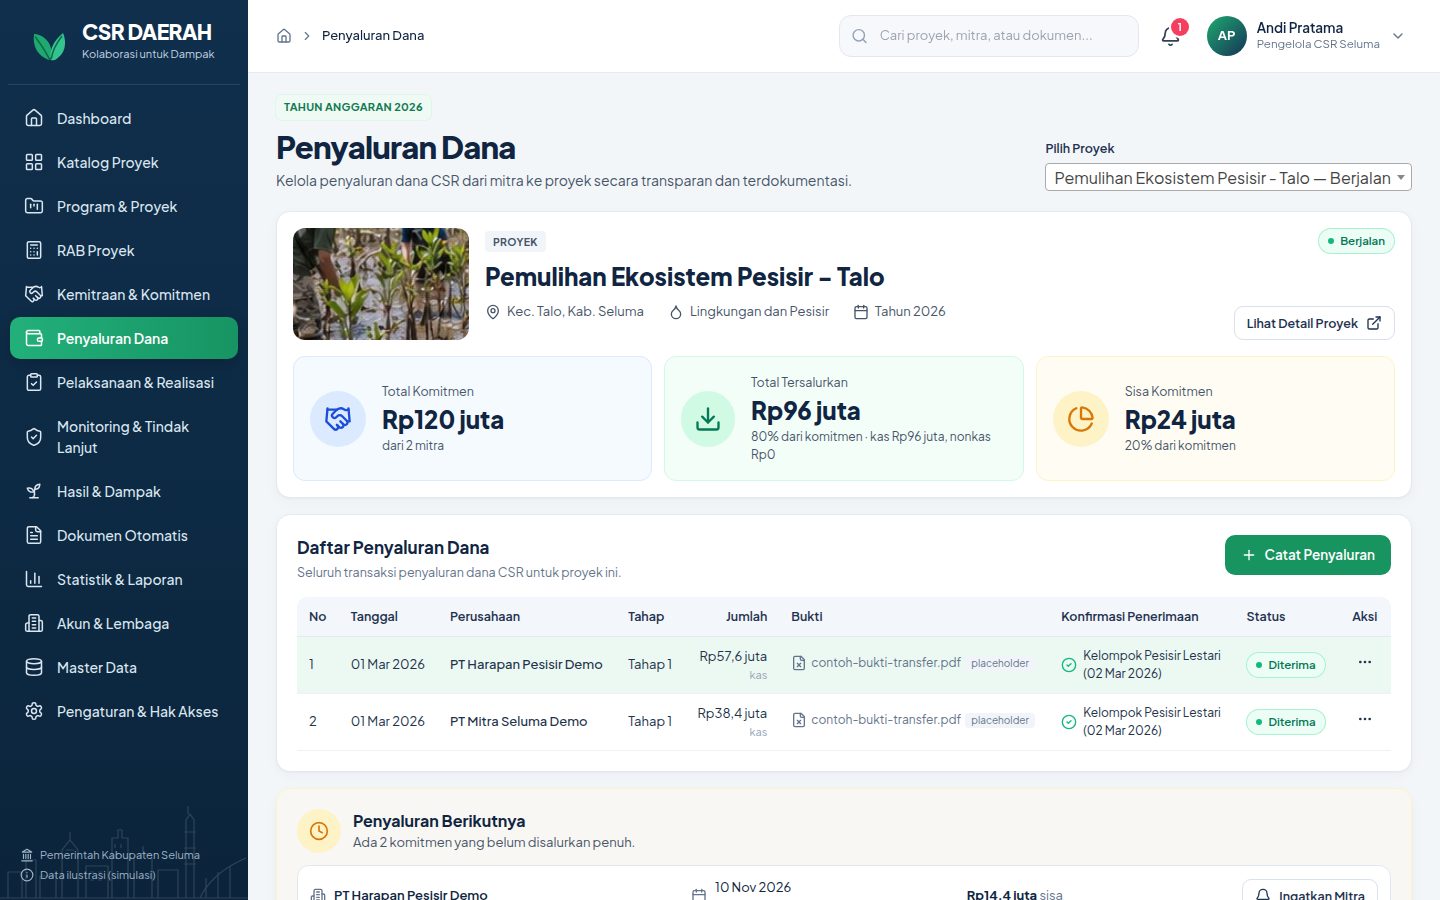Viewport: 1440px width, 900px height.
Task: Click the Tahun Anggaran 2026 badge
Action: [353, 107]
